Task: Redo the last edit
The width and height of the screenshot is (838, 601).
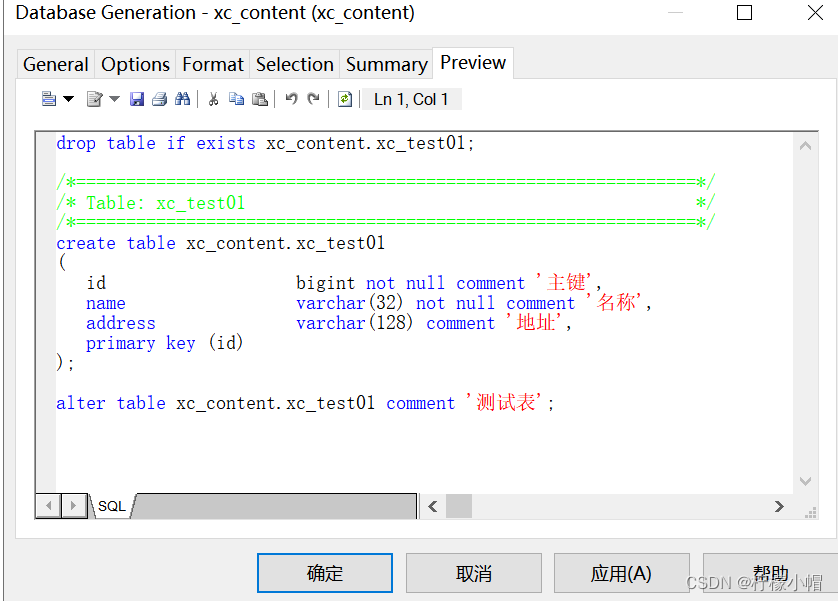Action: 314,99
